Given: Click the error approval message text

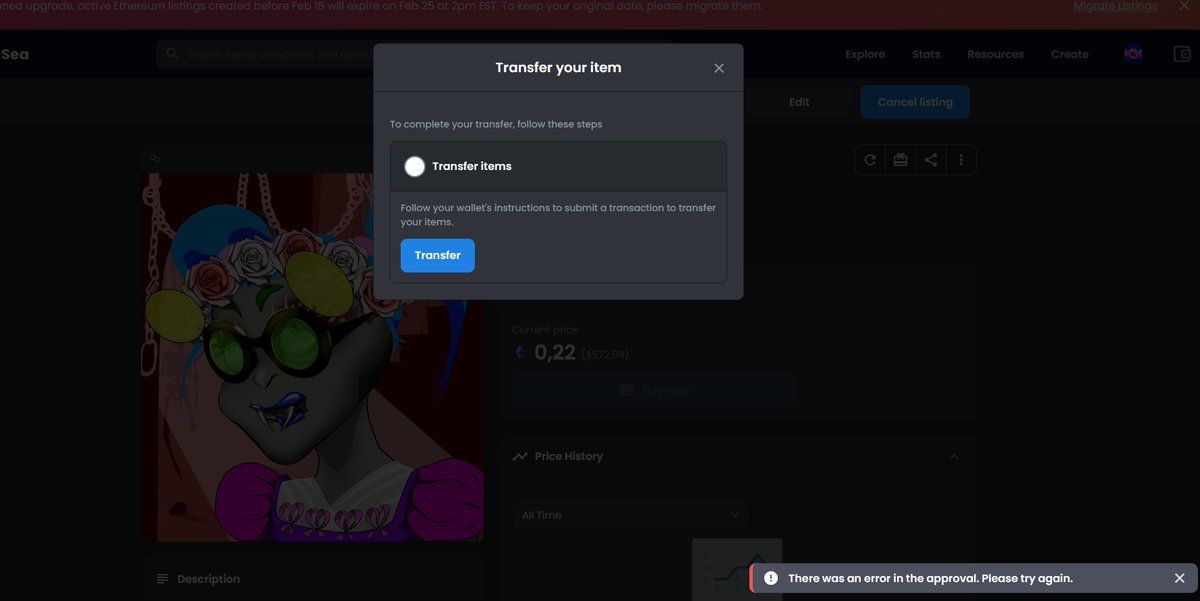Looking at the screenshot, I should [x=930, y=578].
